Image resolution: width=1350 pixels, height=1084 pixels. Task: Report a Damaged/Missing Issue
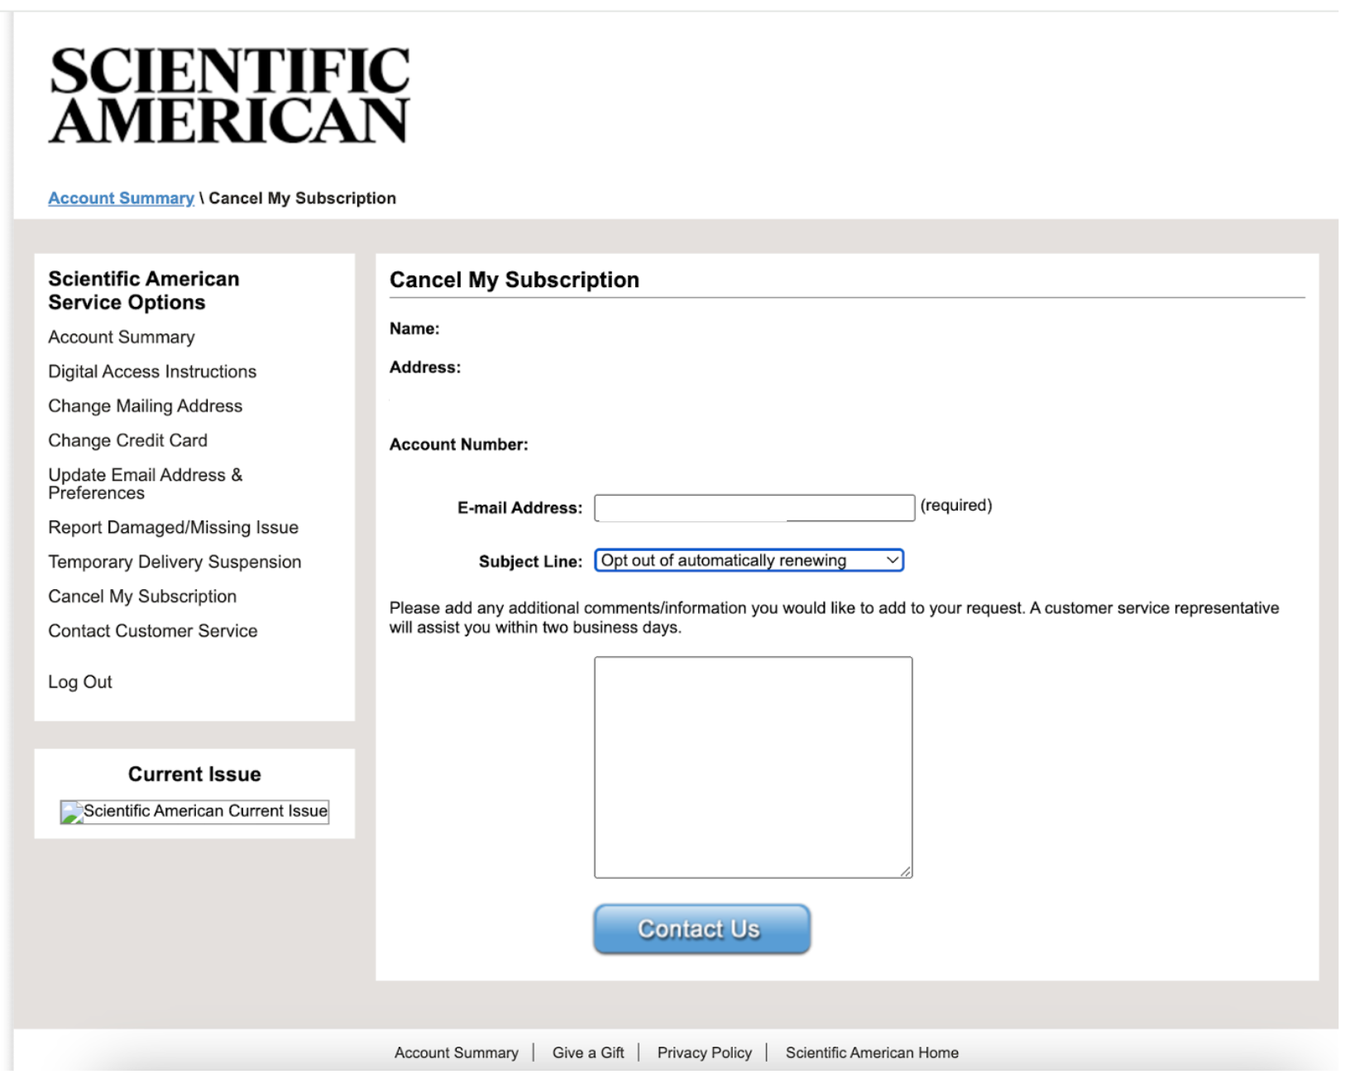(x=172, y=527)
